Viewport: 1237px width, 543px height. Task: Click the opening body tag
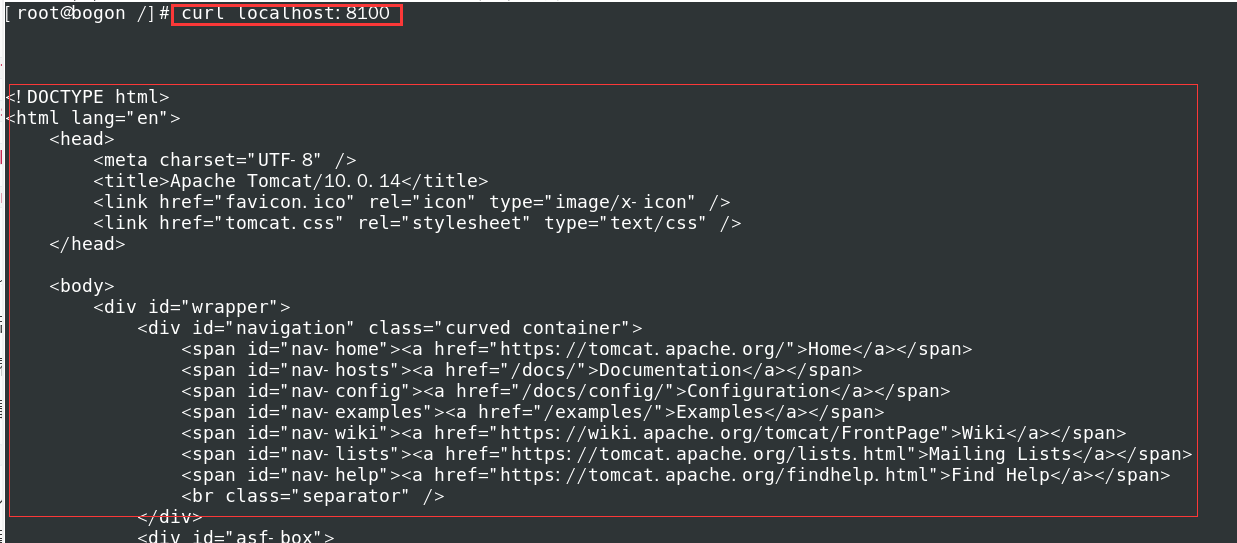[82, 286]
